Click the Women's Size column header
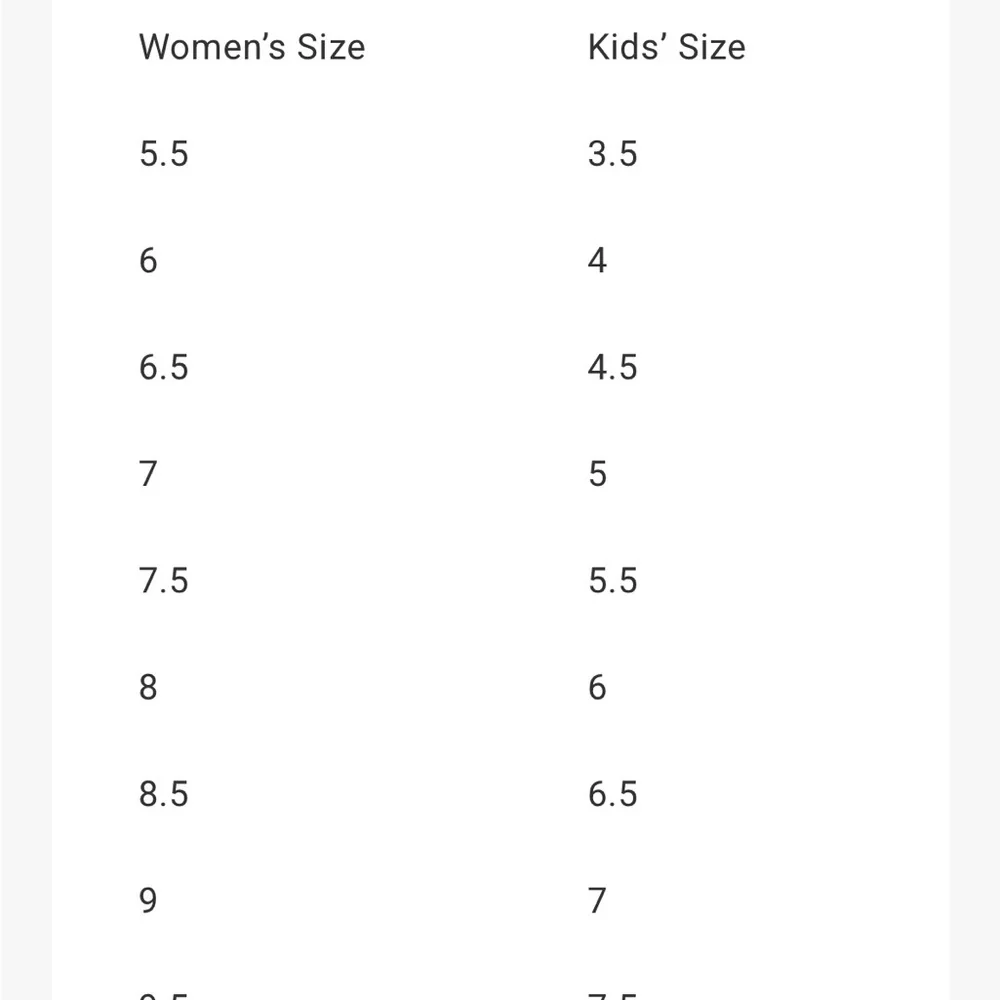Image resolution: width=1000 pixels, height=1000 pixels. click(x=252, y=47)
